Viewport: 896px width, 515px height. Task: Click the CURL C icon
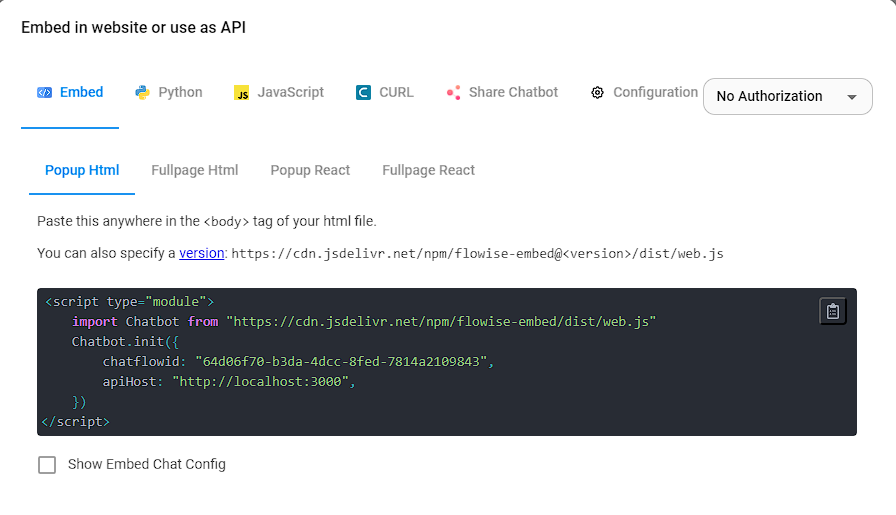pyautogui.click(x=363, y=93)
